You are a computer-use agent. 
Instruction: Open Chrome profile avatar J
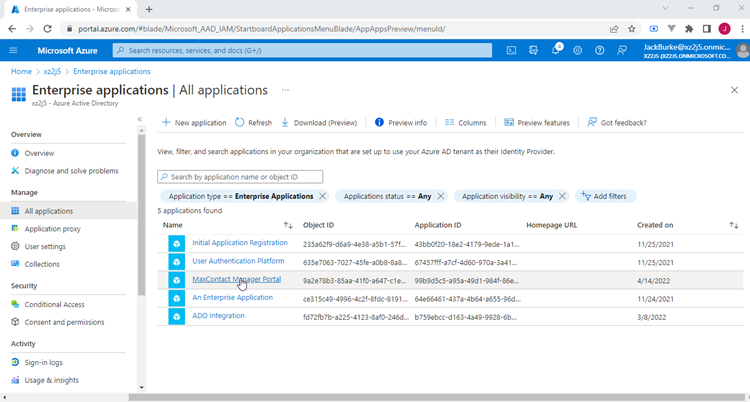(x=725, y=29)
